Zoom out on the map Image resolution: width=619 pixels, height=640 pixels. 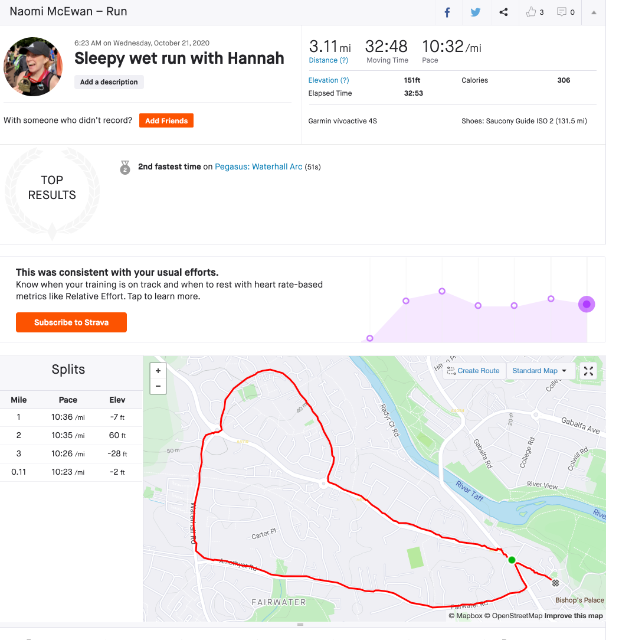pyautogui.click(x=158, y=385)
